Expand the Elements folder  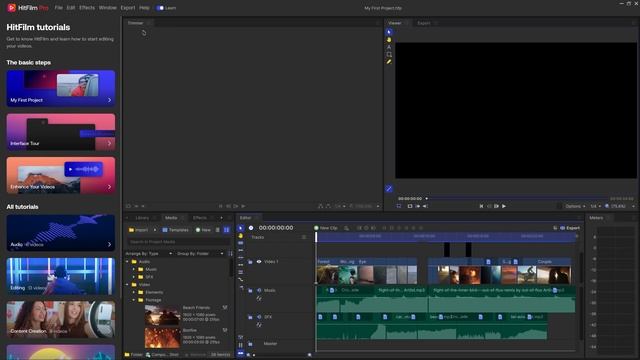pyautogui.click(x=134, y=292)
